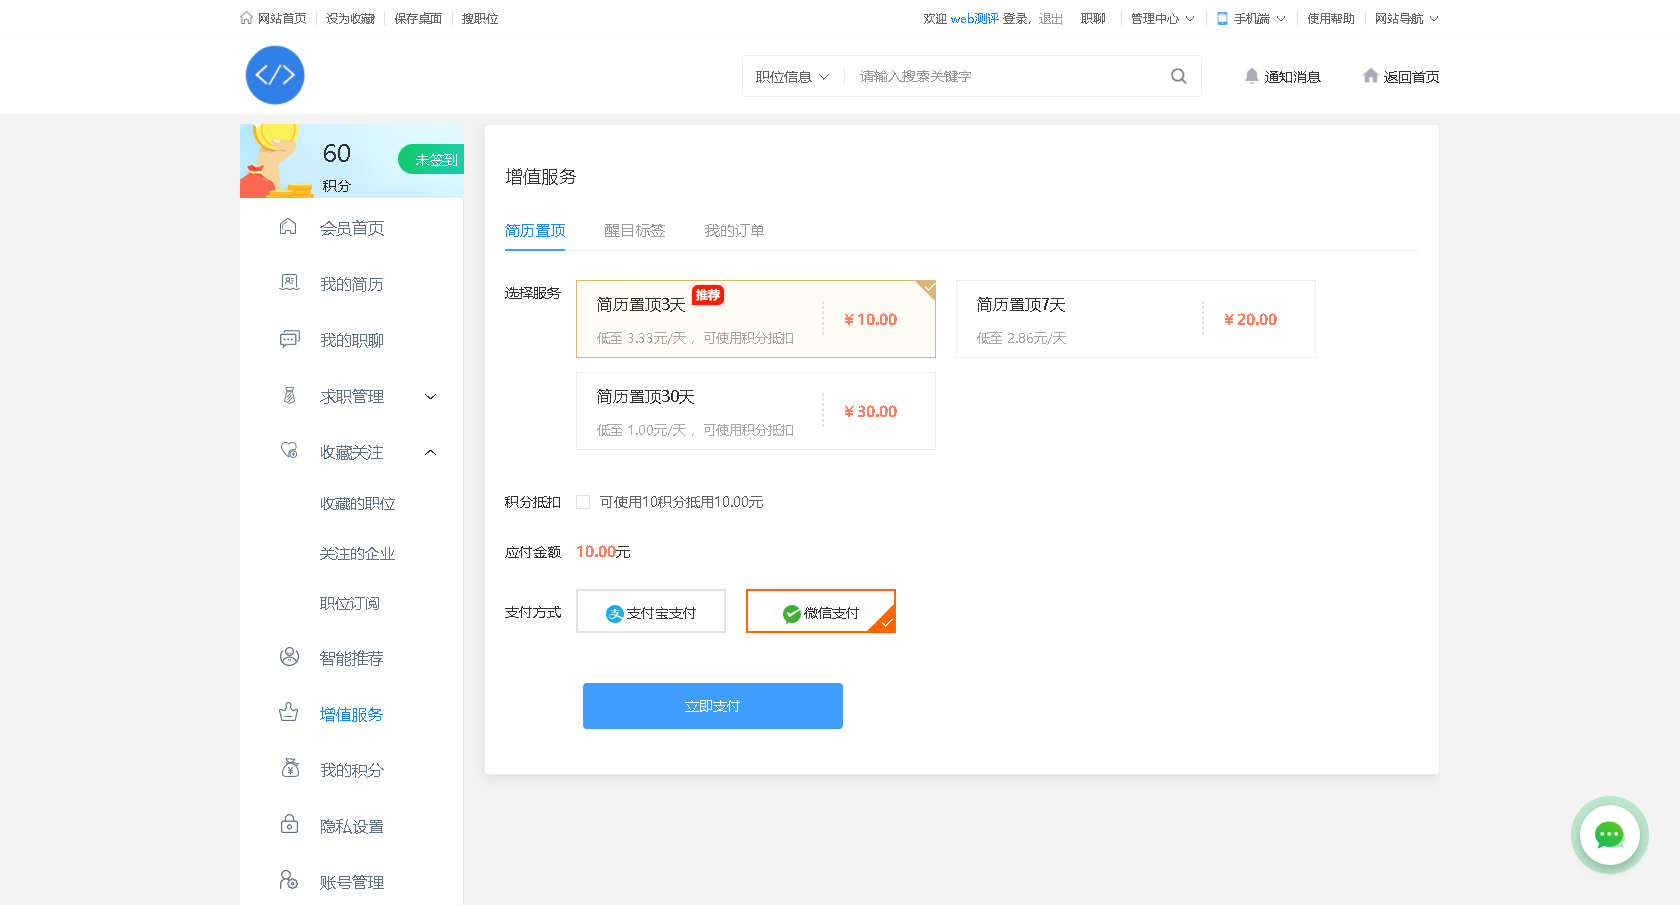Click the coin-hand points illustration
1680x905 pixels.
276,161
